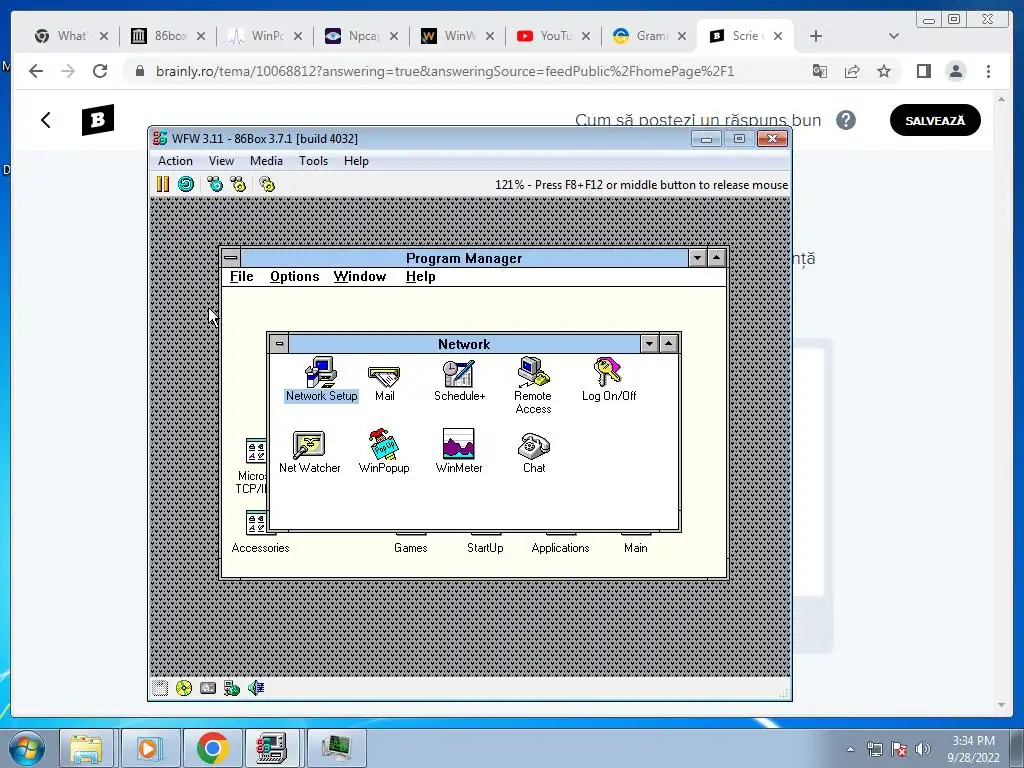Viewport: 1024px width, 768px height.
Task: Select the StartUp program group
Action: (485, 547)
